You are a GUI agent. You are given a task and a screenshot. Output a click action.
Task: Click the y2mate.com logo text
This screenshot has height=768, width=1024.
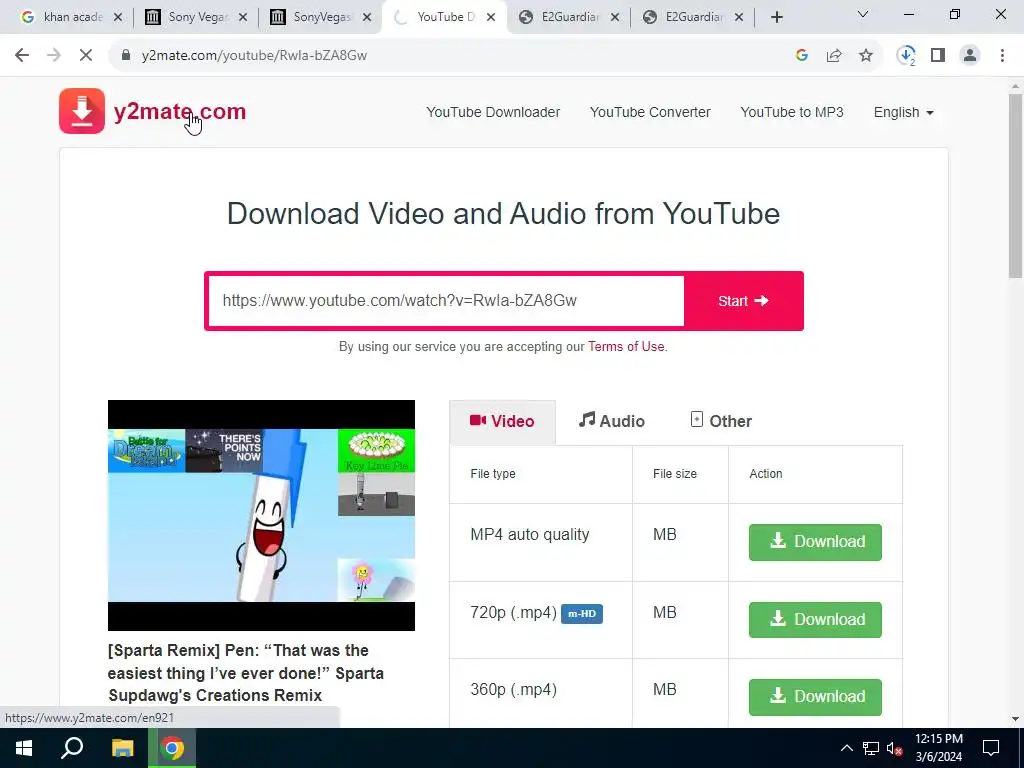180,112
